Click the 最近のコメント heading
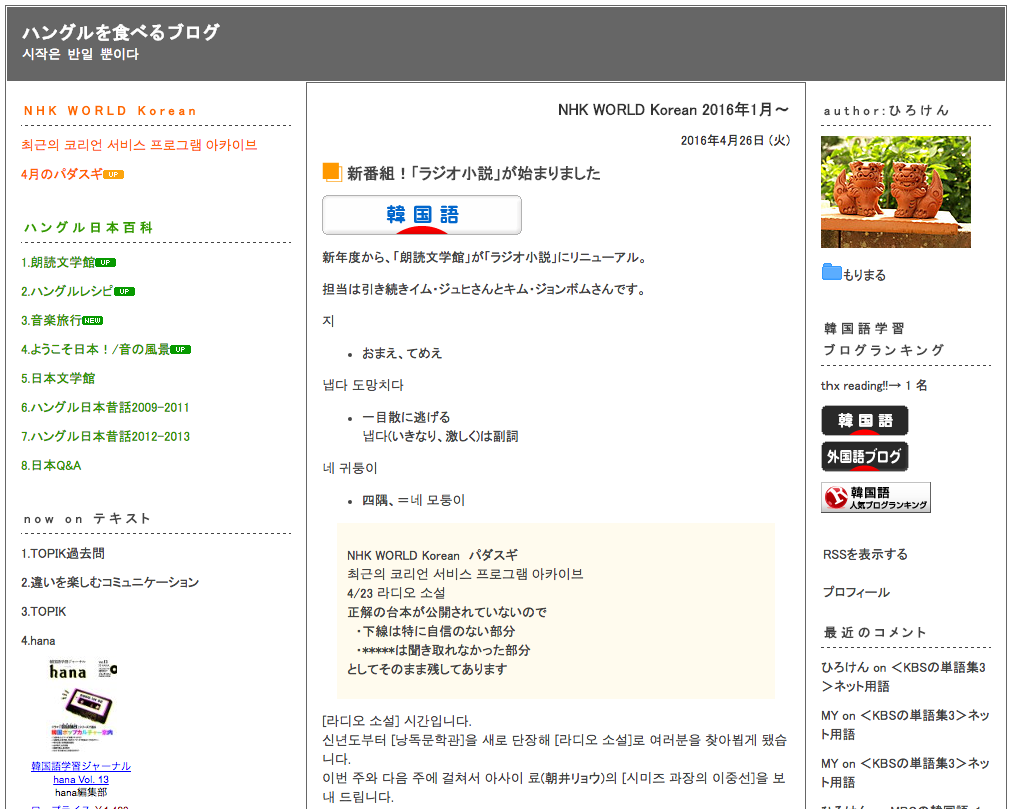 875,633
